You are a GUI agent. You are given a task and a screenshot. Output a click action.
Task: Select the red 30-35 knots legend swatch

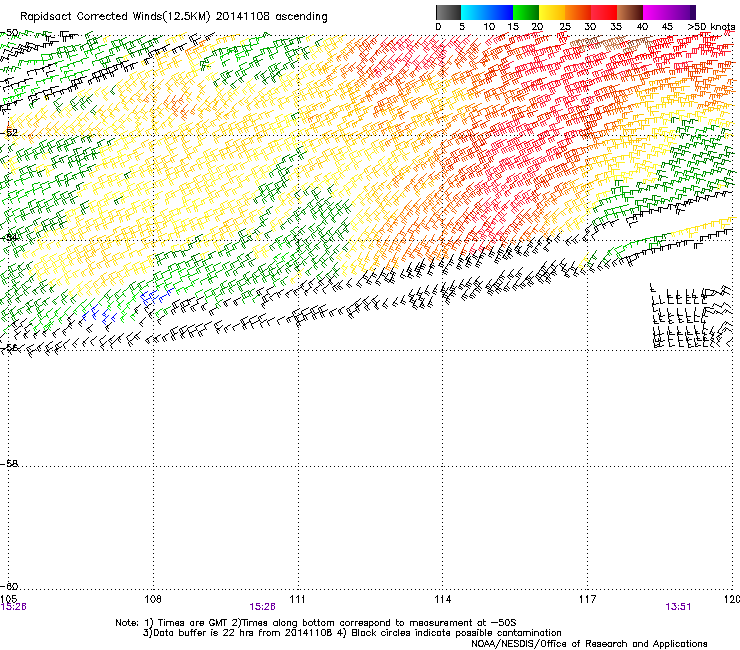point(604,12)
